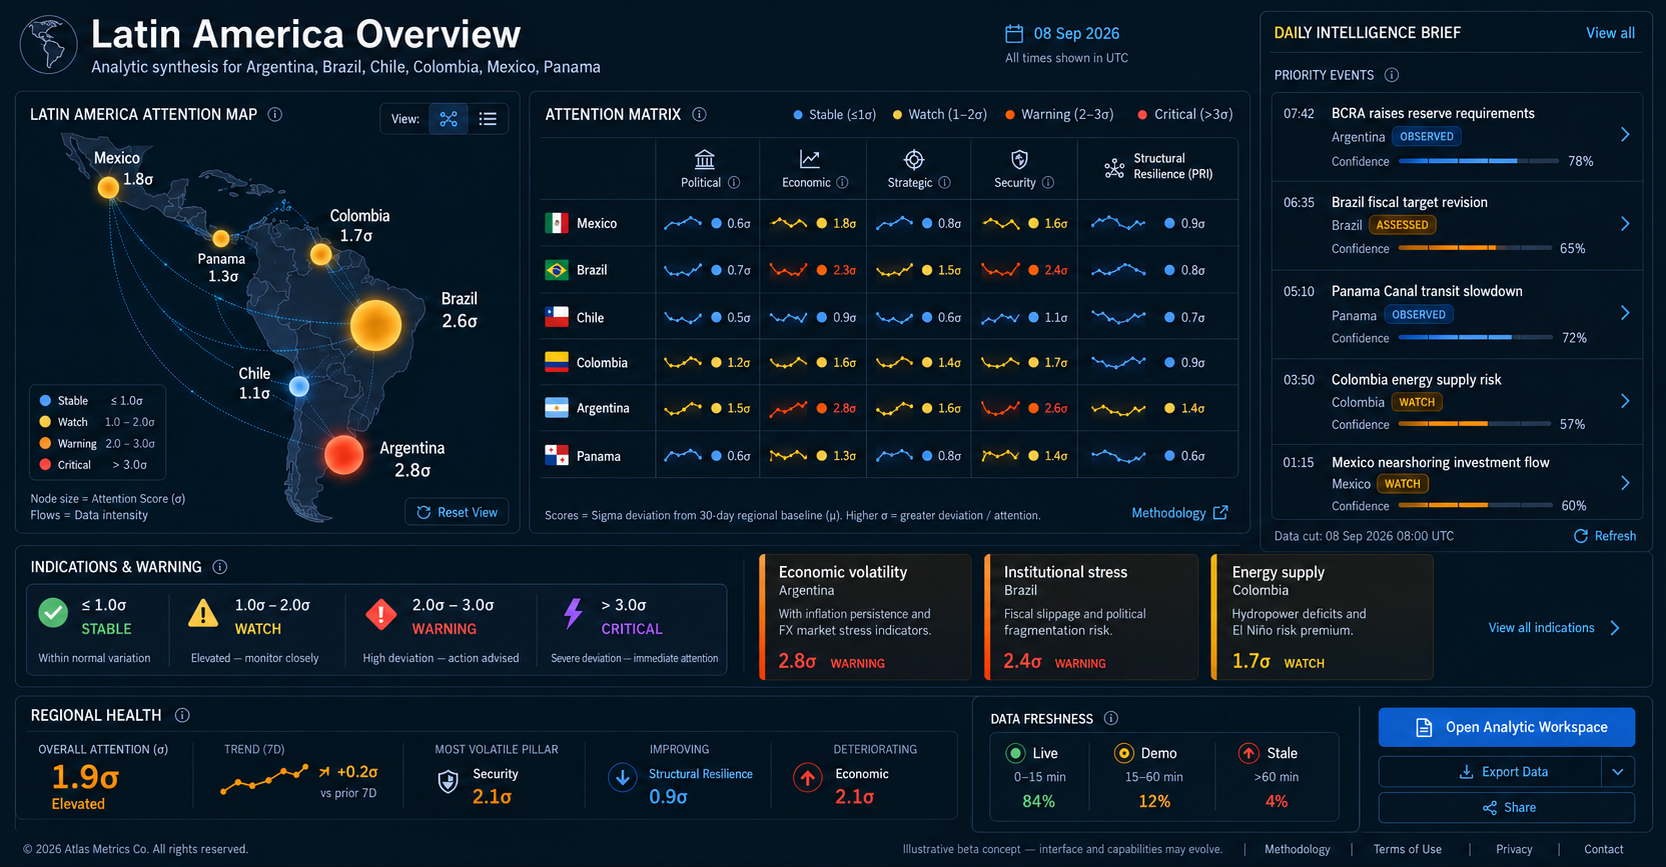Switch map to list view
This screenshot has width=1666, height=867.
[488, 119]
